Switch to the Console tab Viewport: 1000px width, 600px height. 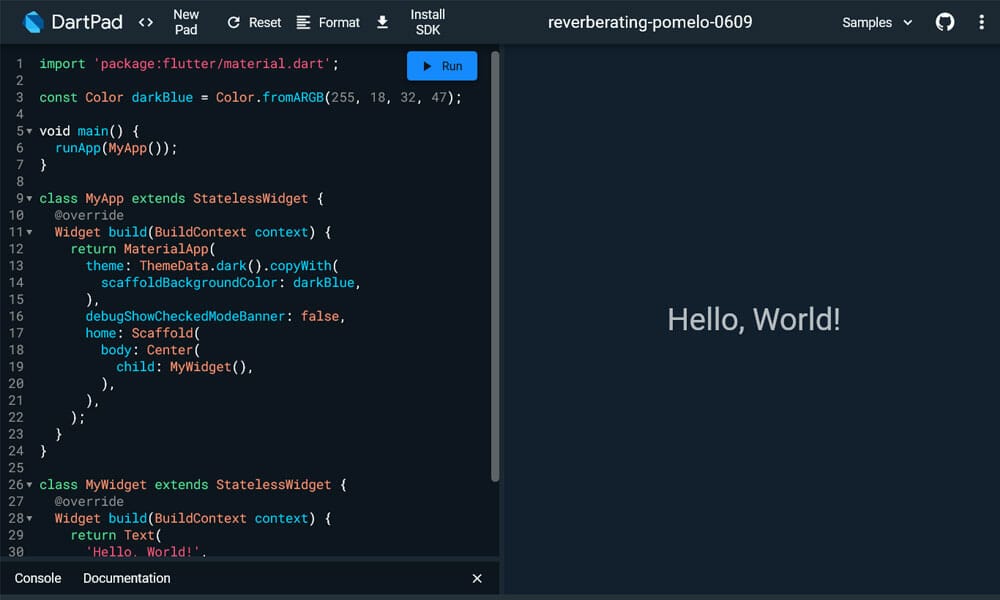(38, 578)
